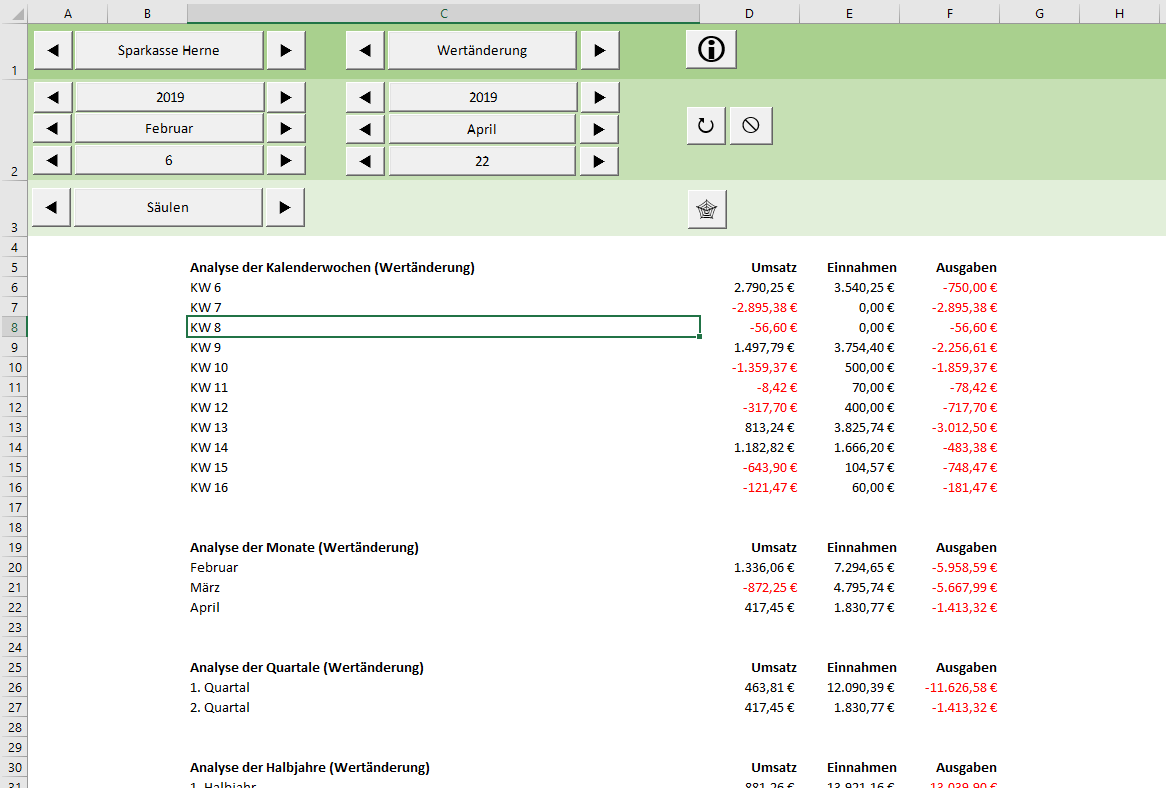Click the heading Analyse der Halbjahre (Wertänderung)
Viewport: 1166px width, 788px height.
coord(309,768)
